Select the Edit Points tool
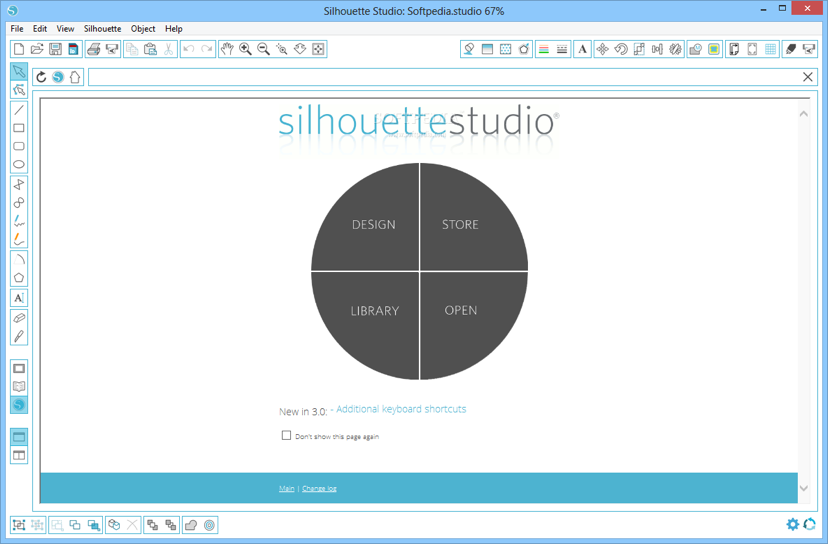This screenshot has height=544, width=828. click(19, 89)
